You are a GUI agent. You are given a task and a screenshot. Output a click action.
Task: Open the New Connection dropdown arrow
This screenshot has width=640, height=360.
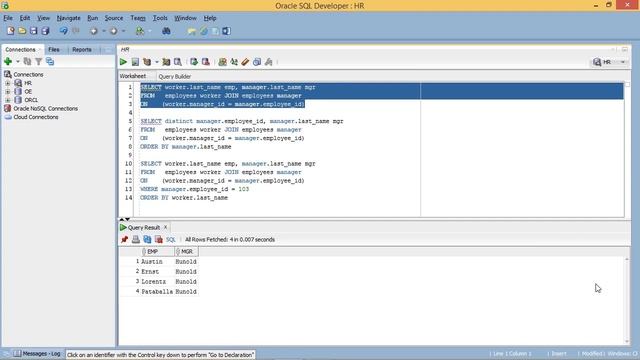(x=18, y=62)
